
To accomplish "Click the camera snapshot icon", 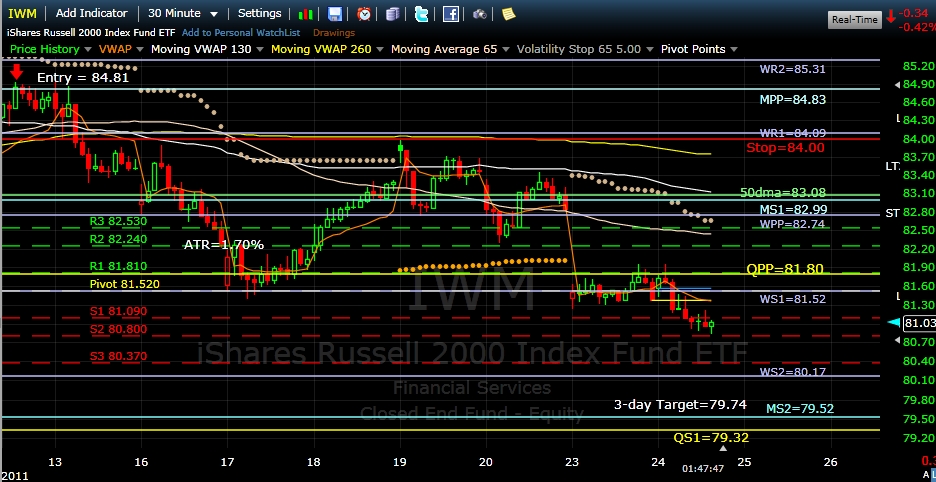I will [x=479, y=14].
